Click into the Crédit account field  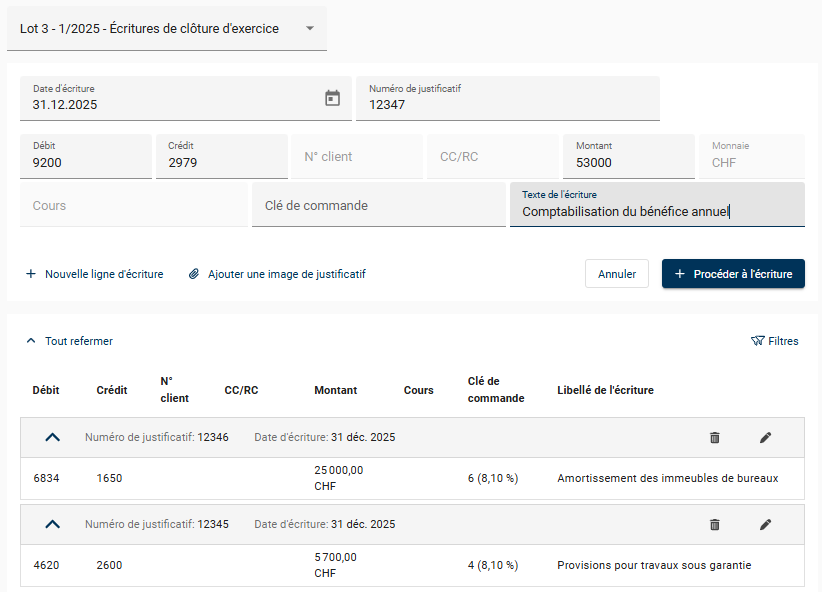[x=221, y=162]
